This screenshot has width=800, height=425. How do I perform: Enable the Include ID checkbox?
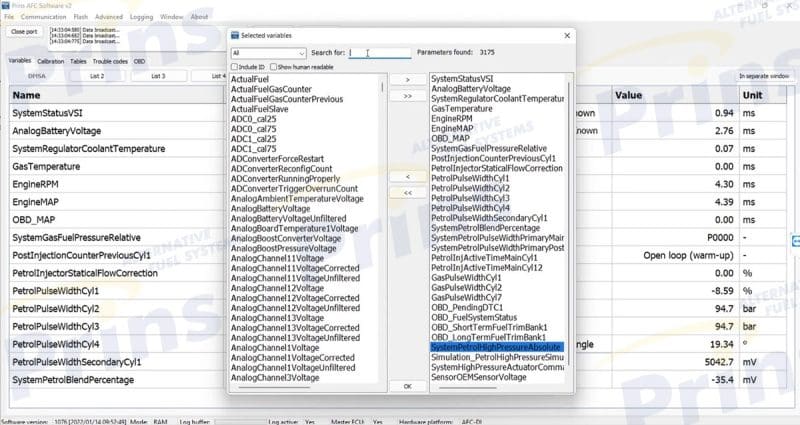click(234, 66)
